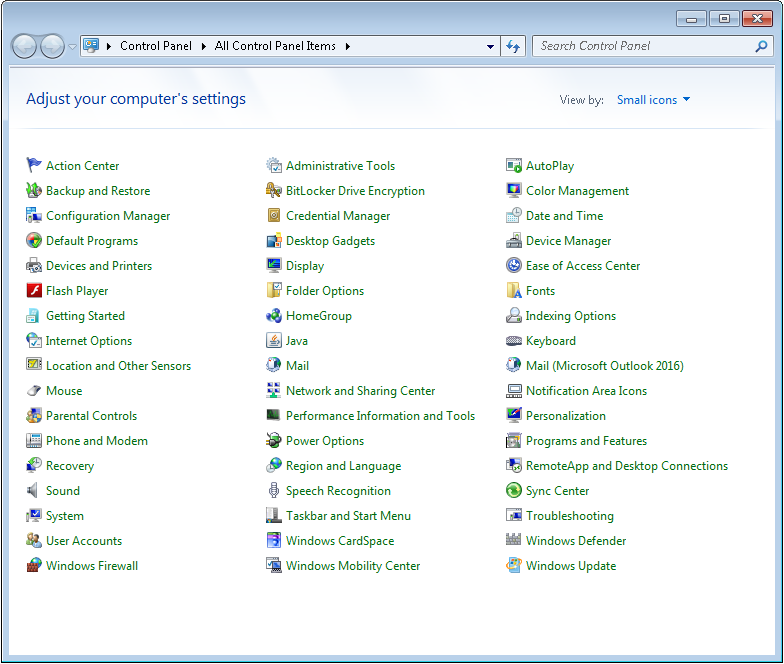784x664 pixels.
Task: Open the Color Management link
Action: click(x=578, y=190)
